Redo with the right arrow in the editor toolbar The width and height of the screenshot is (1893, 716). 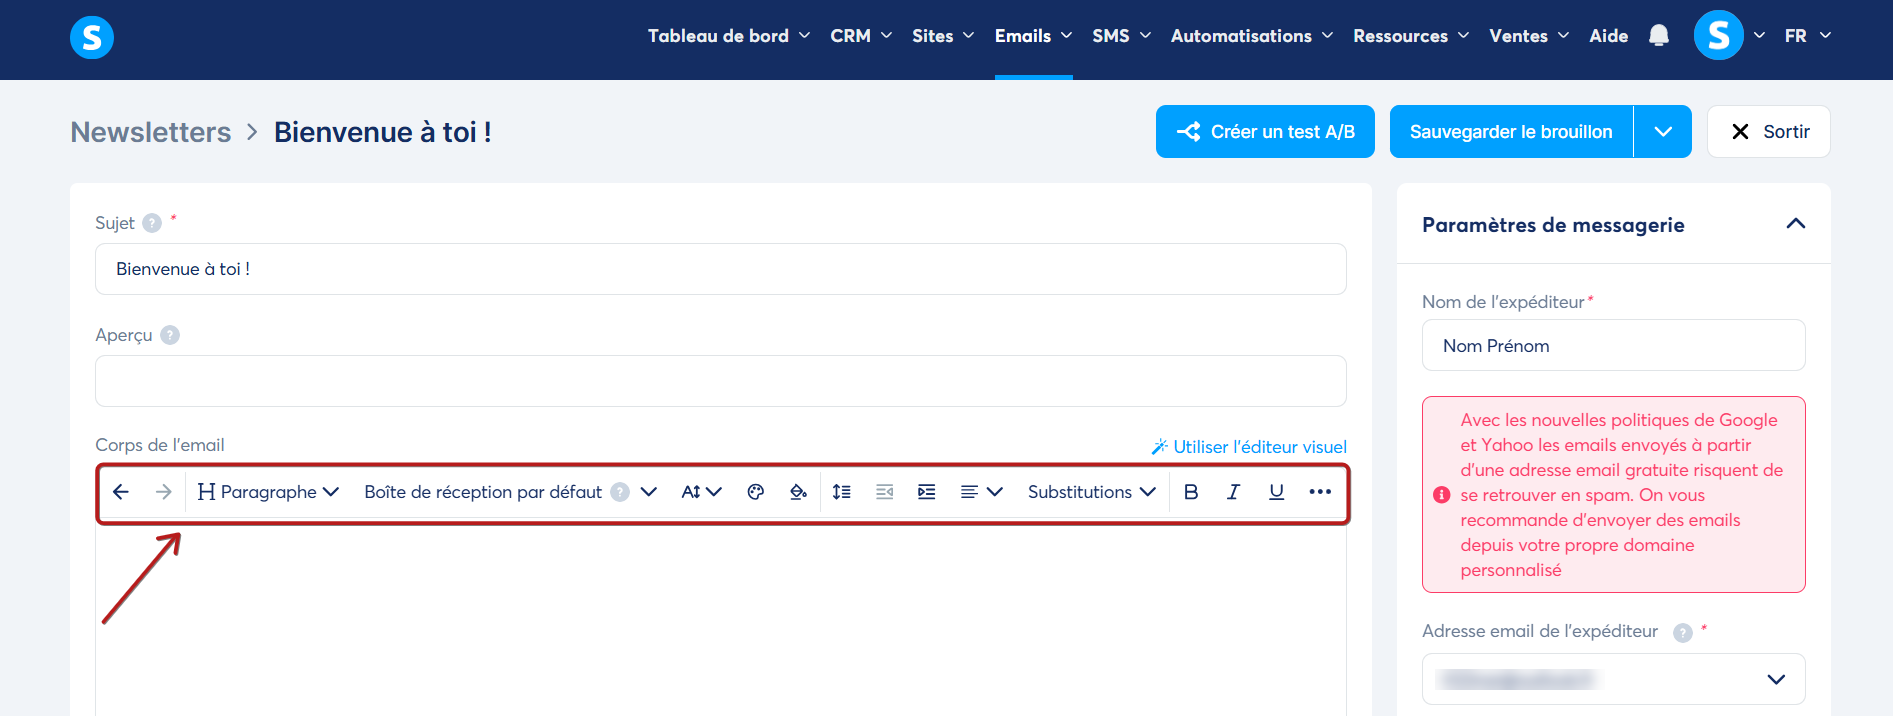(x=164, y=492)
